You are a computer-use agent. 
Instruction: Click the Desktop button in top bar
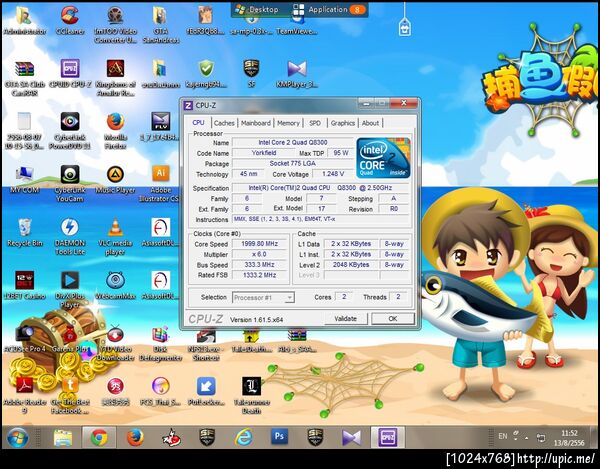(x=258, y=9)
